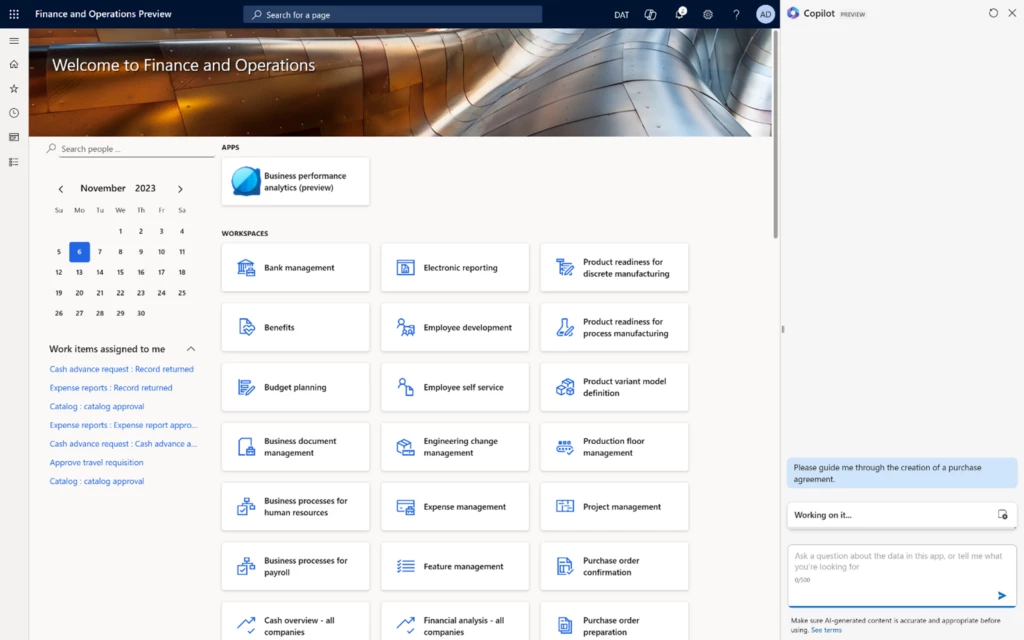Open the Workspaces icon in the sidebar

(14, 137)
